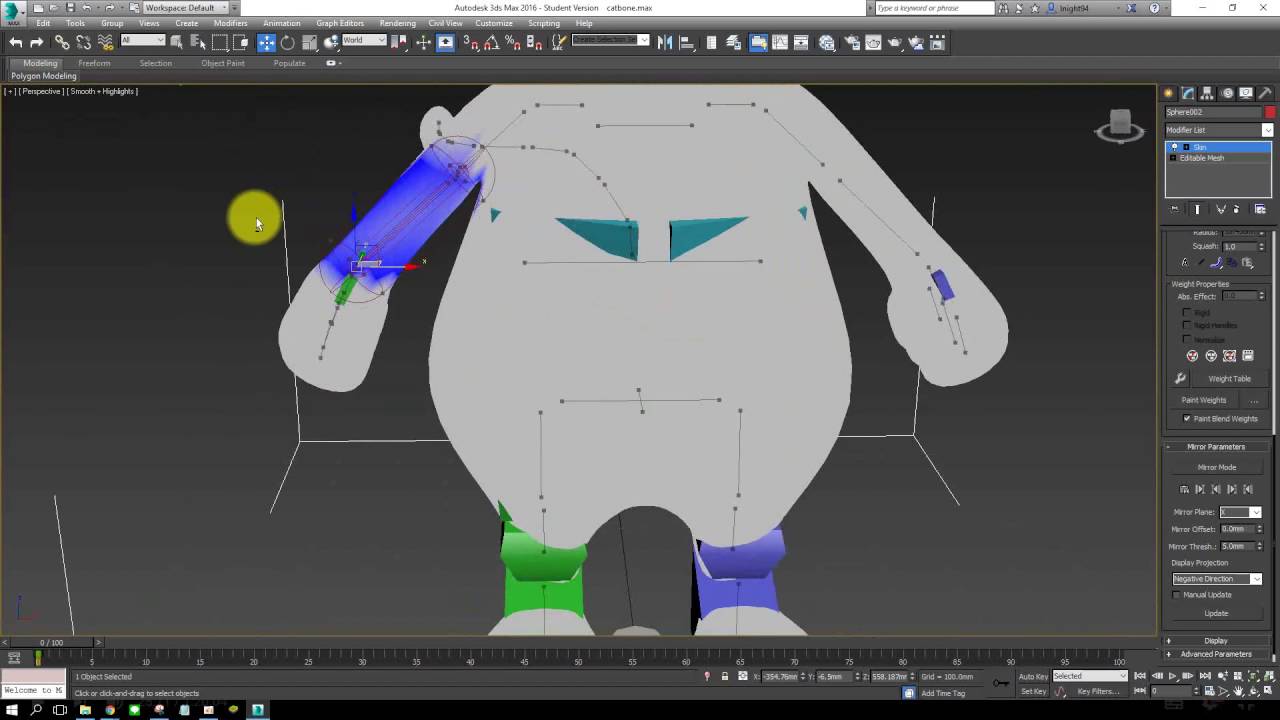Click Configure Modifier Sets icon
The image size is (1280, 720).
(x=1260, y=209)
